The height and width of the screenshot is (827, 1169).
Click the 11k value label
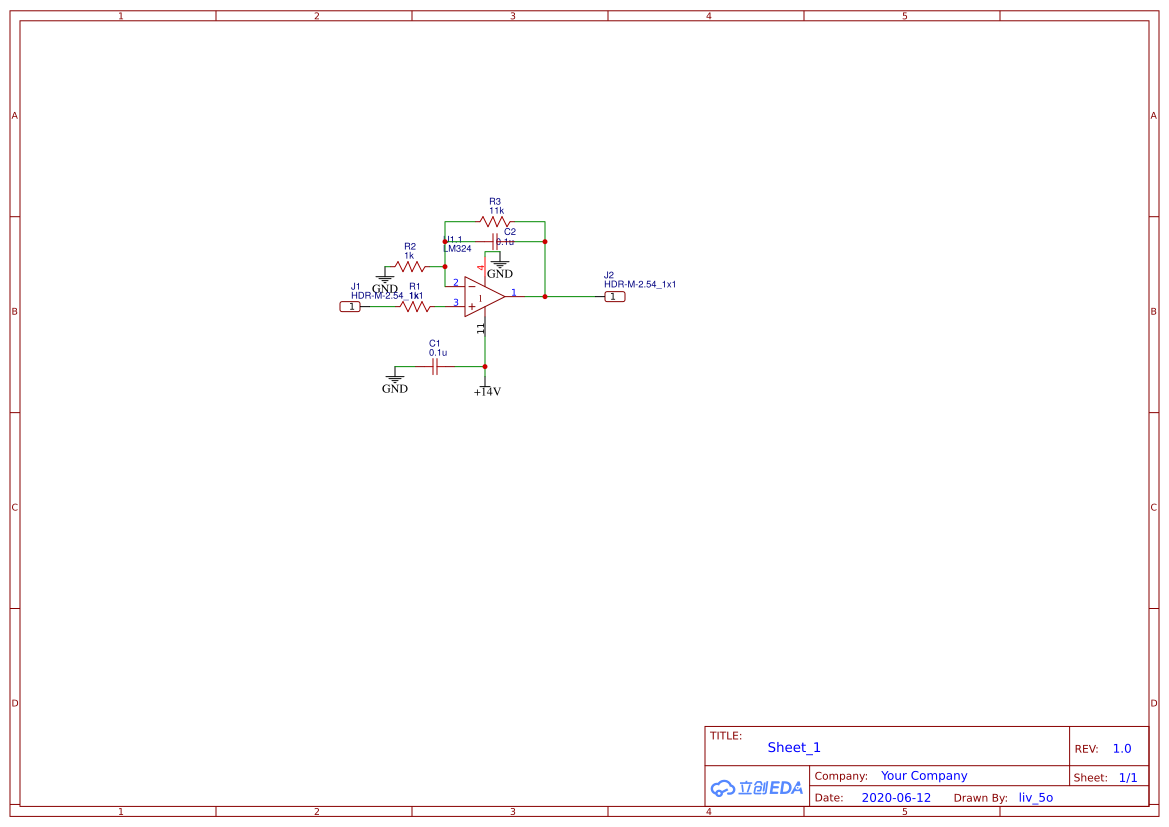pyautogui.click(x=497, y=211)
